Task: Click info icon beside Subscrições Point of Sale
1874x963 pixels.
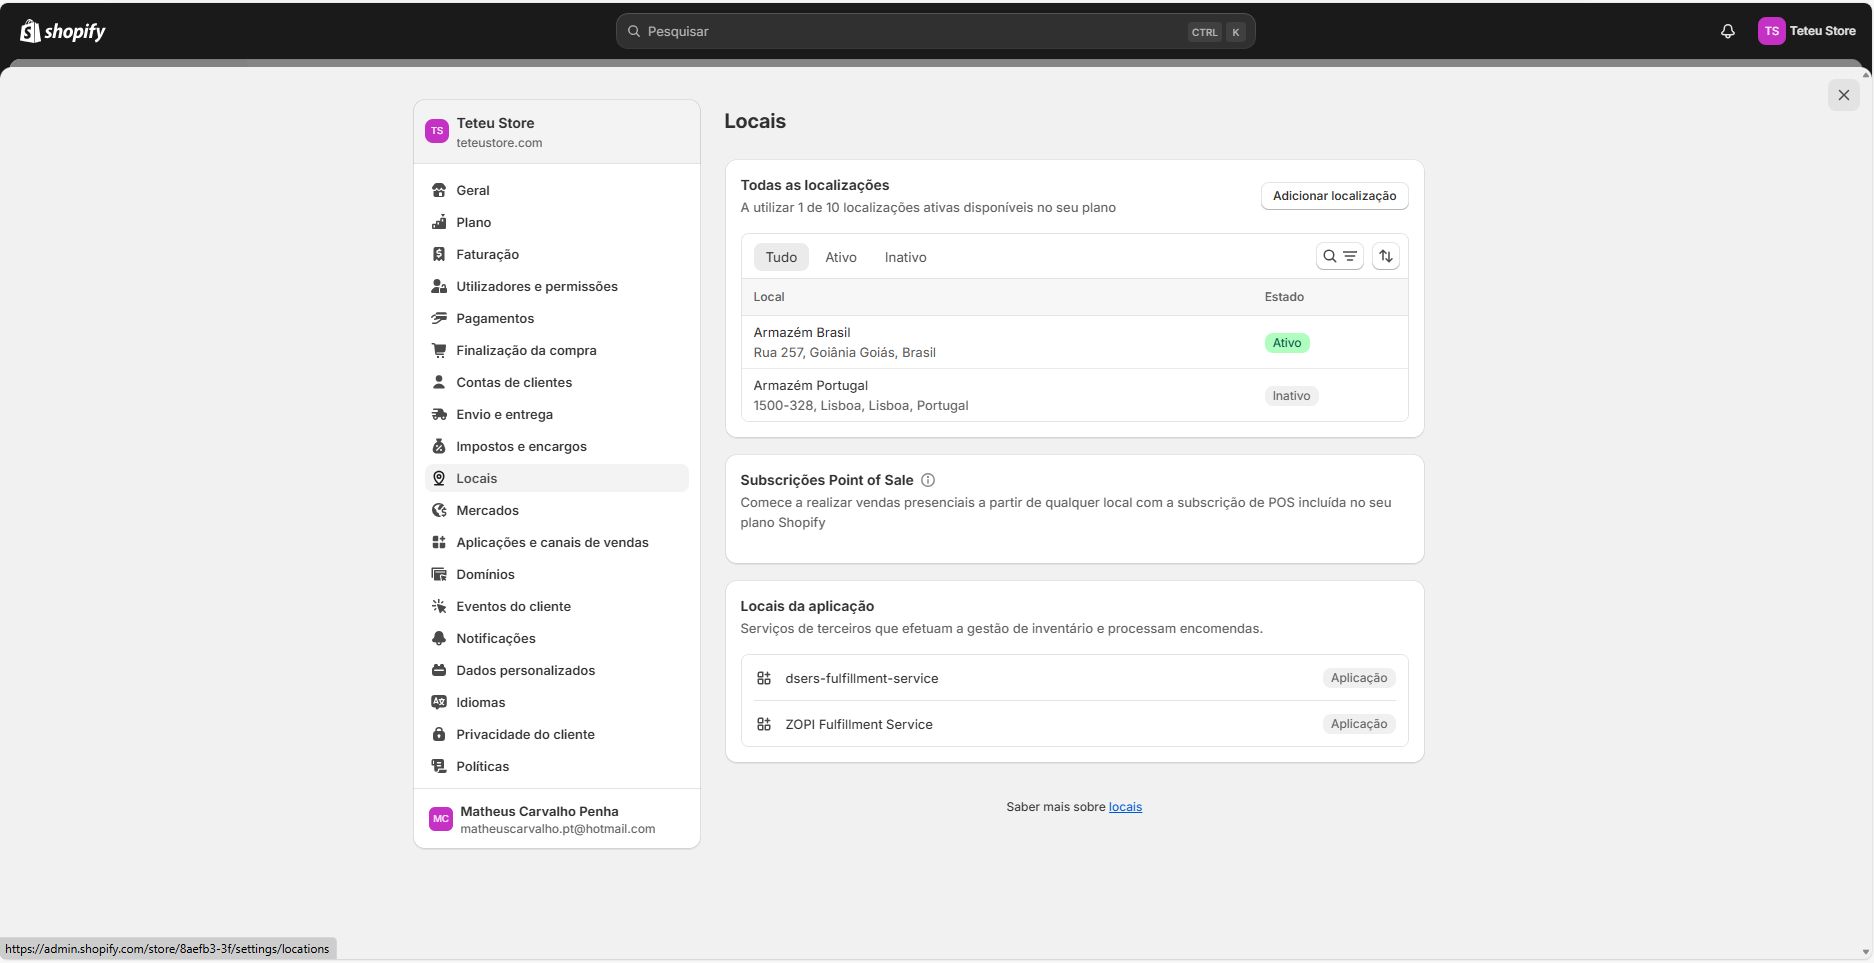Action: (928, 480)
